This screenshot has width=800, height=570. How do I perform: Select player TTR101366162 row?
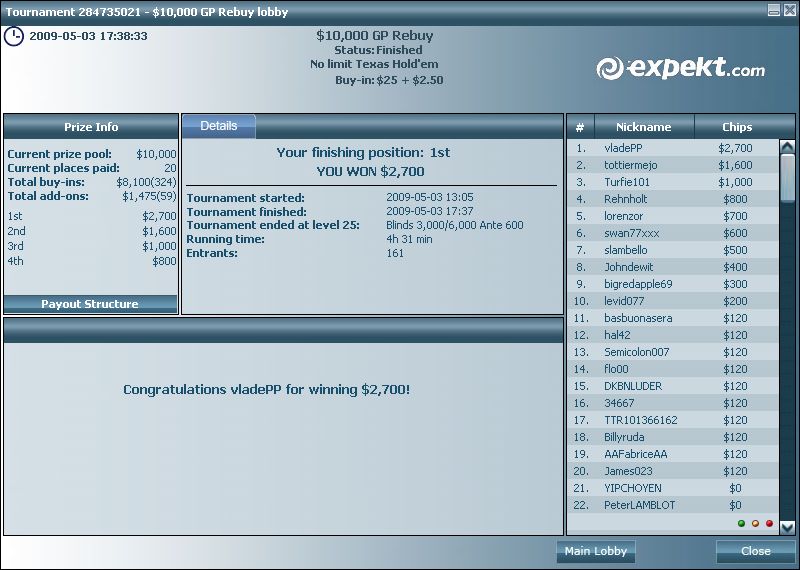tap(673, 420)
